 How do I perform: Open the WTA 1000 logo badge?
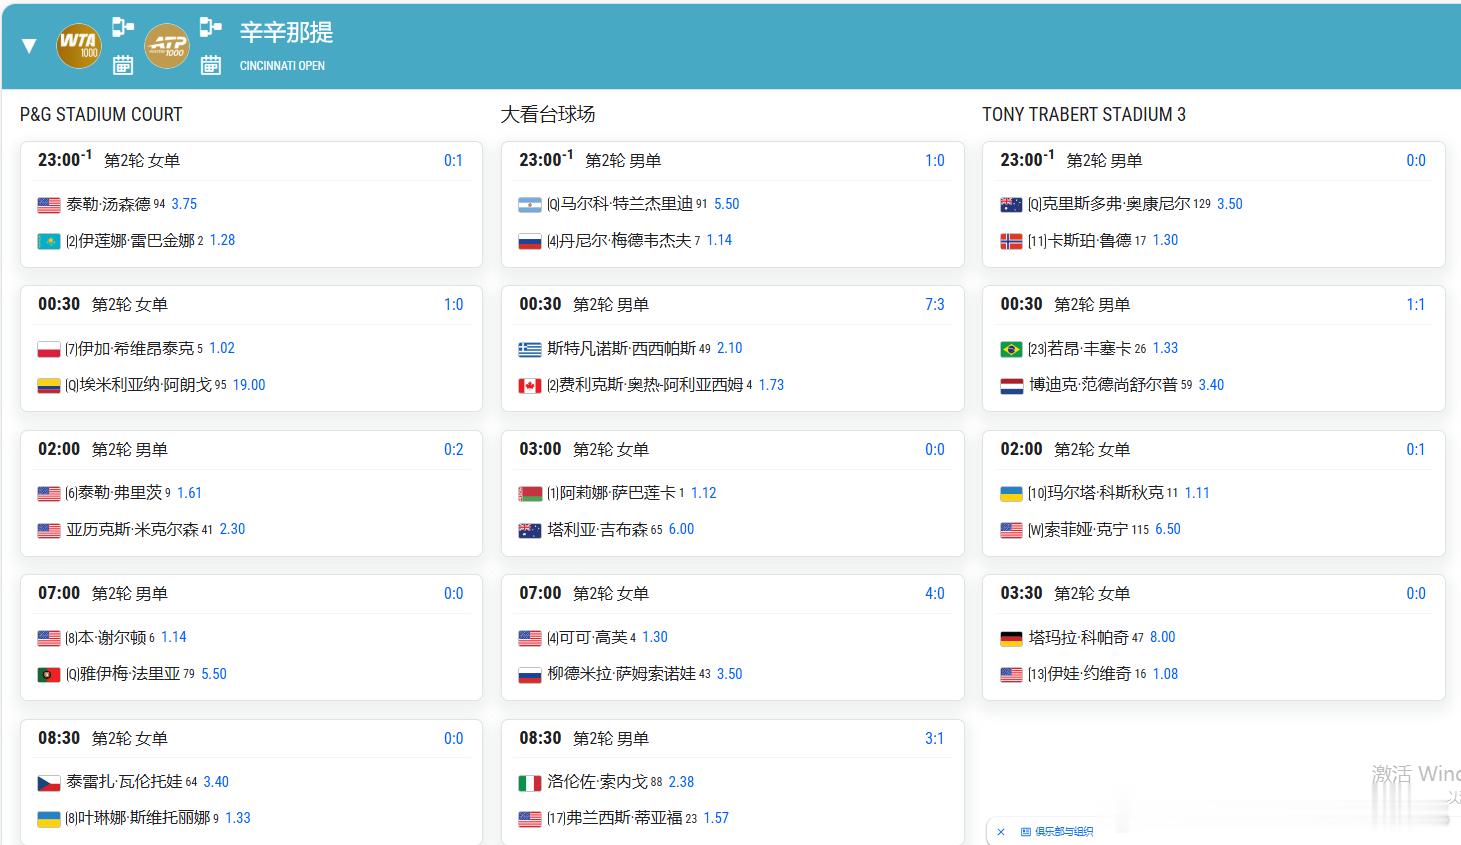tap(78, 45)
